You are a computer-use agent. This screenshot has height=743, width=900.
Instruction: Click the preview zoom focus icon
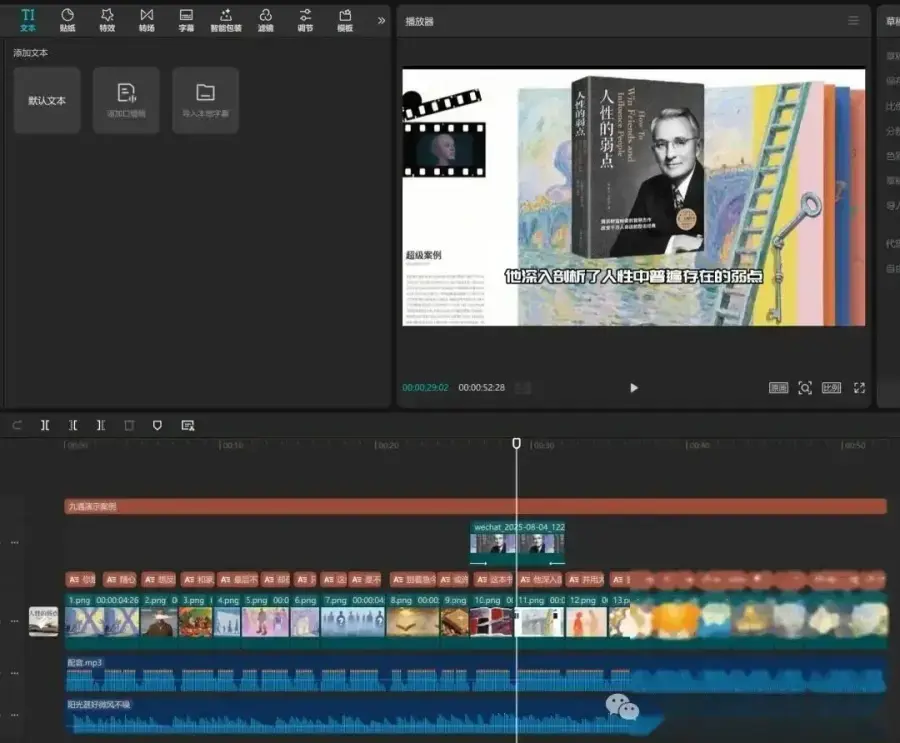(x=805, y=388)
